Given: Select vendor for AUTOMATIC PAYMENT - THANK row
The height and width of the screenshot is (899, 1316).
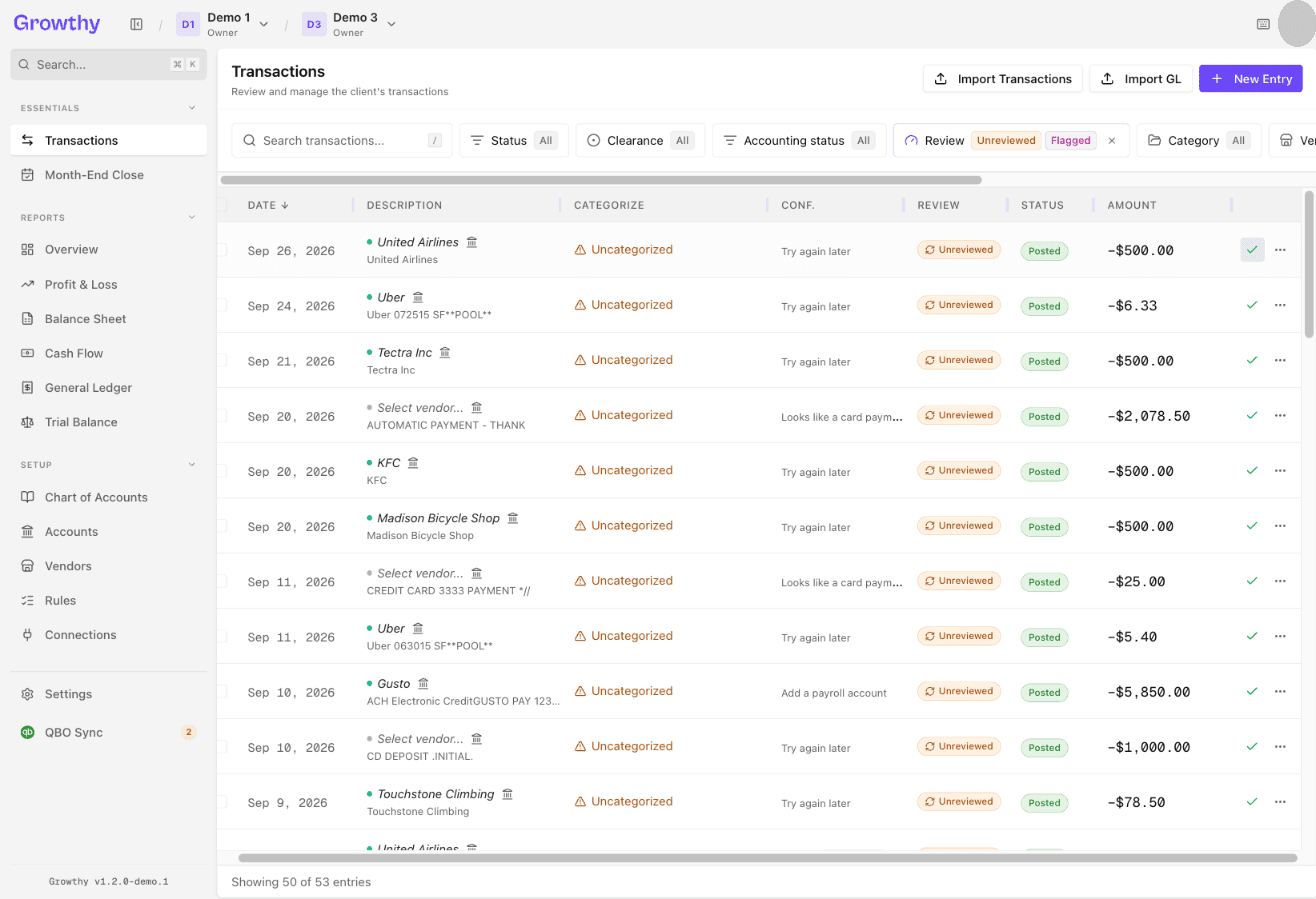Looking at the screenshot, I should point(420,407).
